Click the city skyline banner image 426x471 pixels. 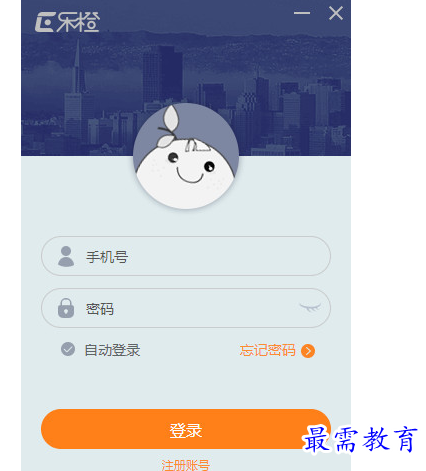coord(186,78)
